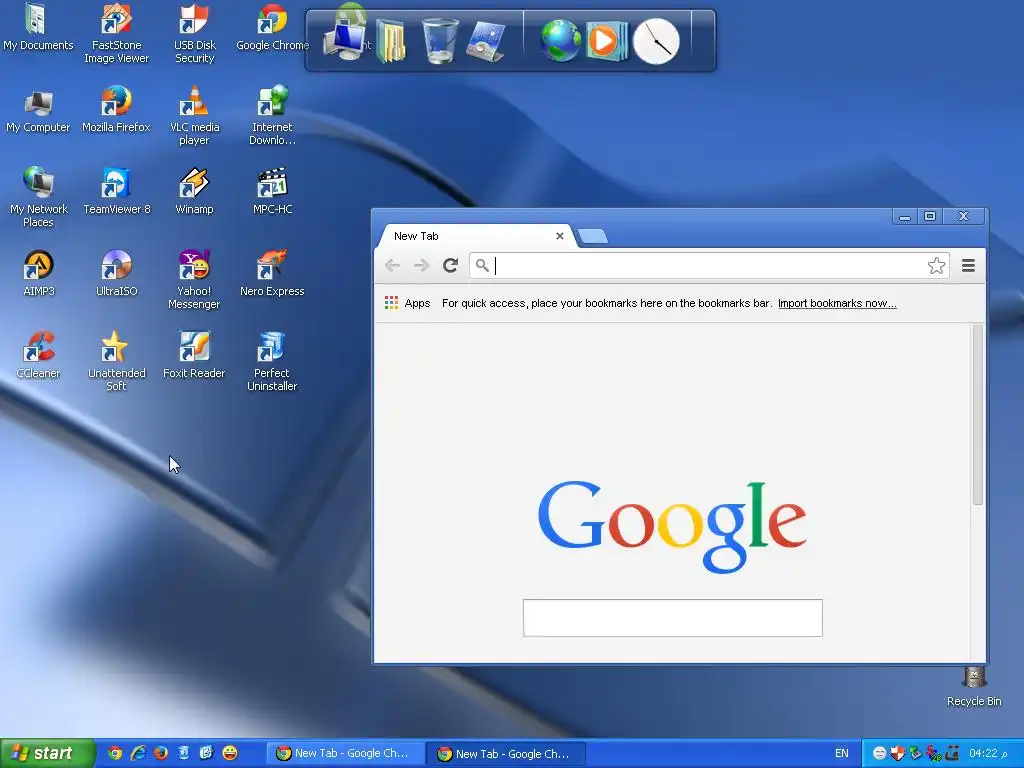Viewport: 1024px width, 768px height.
Task: Switch to second New Tab taskbar button
Action: pyautogui.click(x=506, y=754)
